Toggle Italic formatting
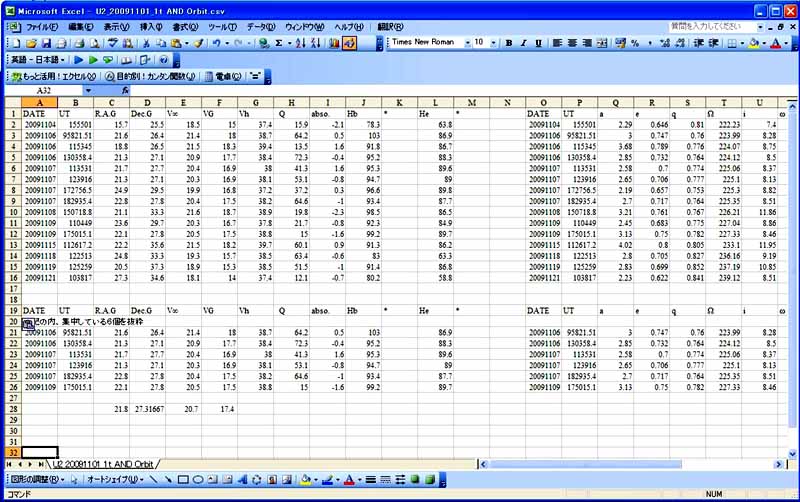800x502 pixels. (x=523, y=43)
